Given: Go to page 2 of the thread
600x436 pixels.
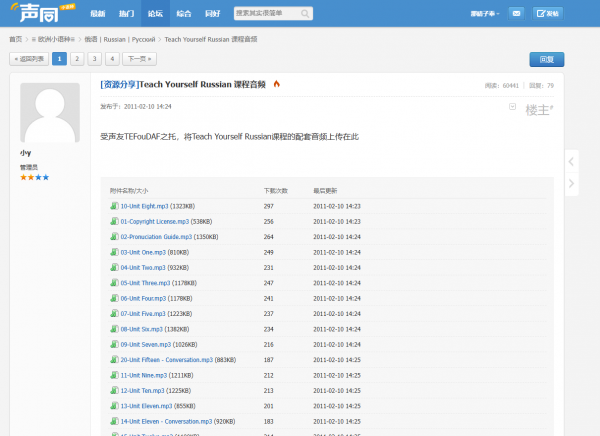Looking at the screenshot, I should (77, 59).
